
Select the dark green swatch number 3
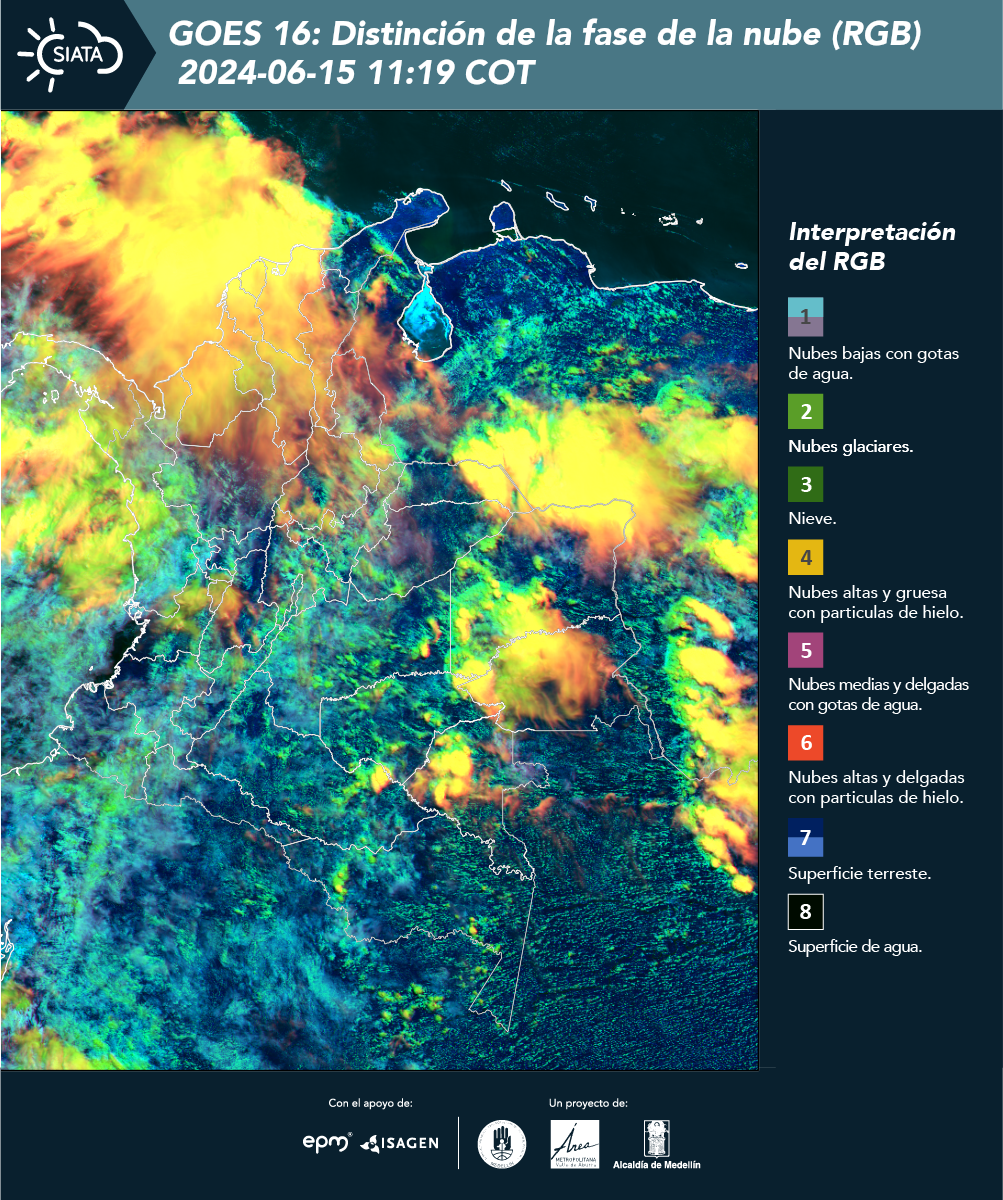[x=806, y=485]
